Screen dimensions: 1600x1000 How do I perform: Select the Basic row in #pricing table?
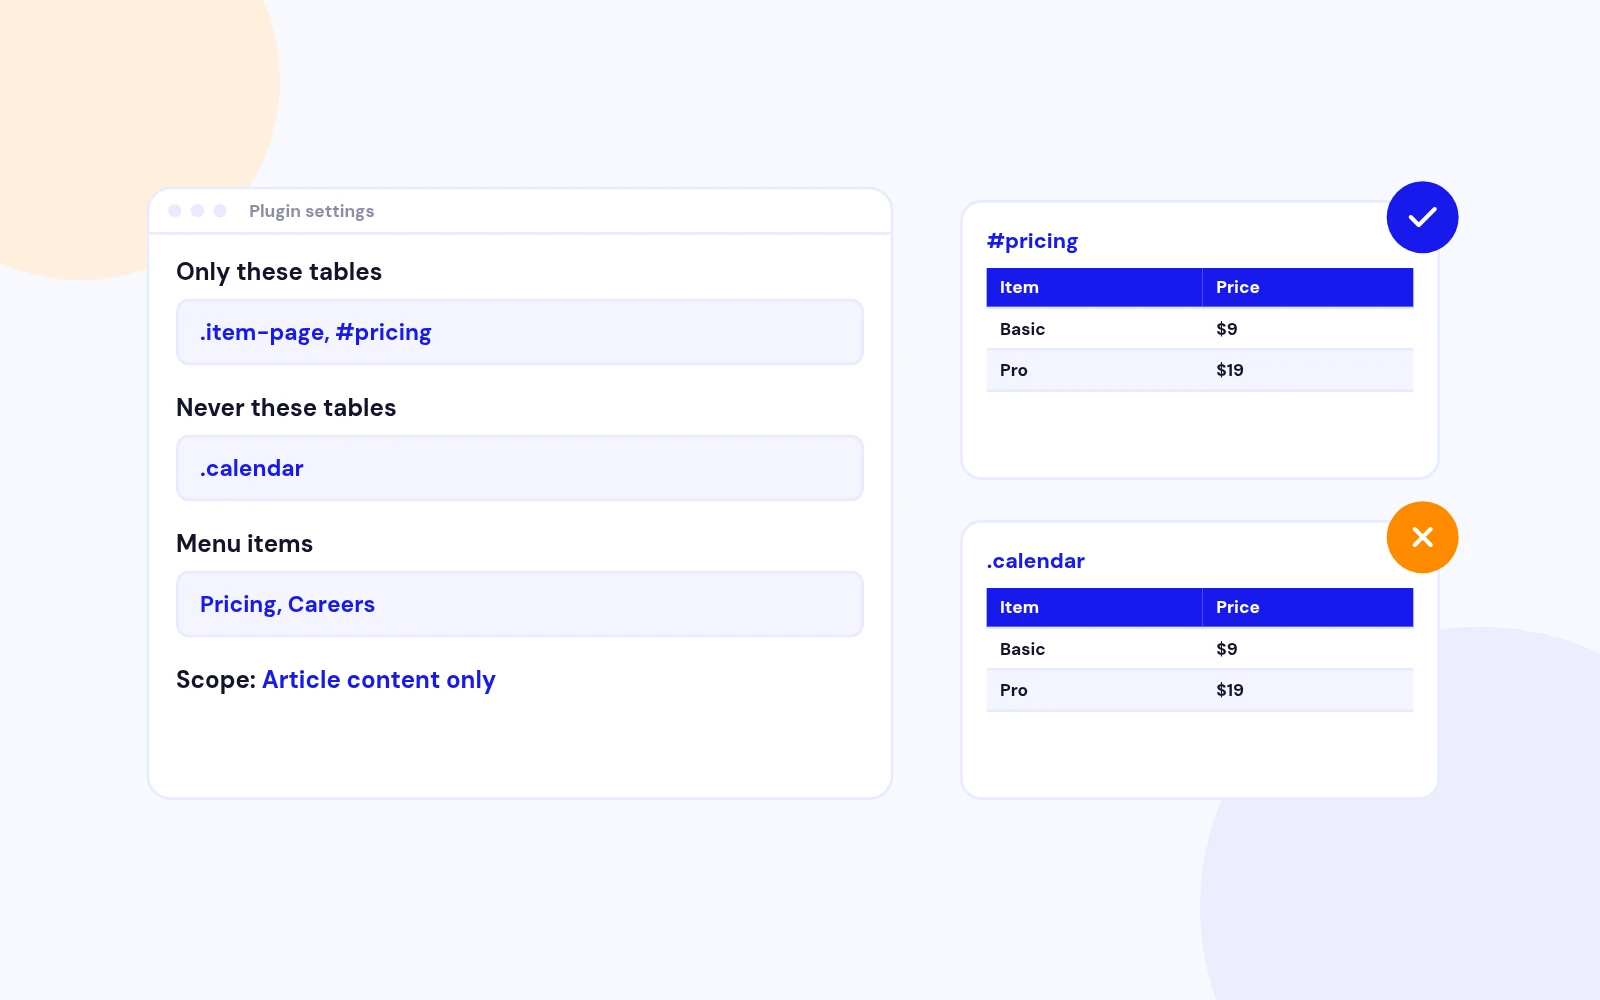(1200, 329)
